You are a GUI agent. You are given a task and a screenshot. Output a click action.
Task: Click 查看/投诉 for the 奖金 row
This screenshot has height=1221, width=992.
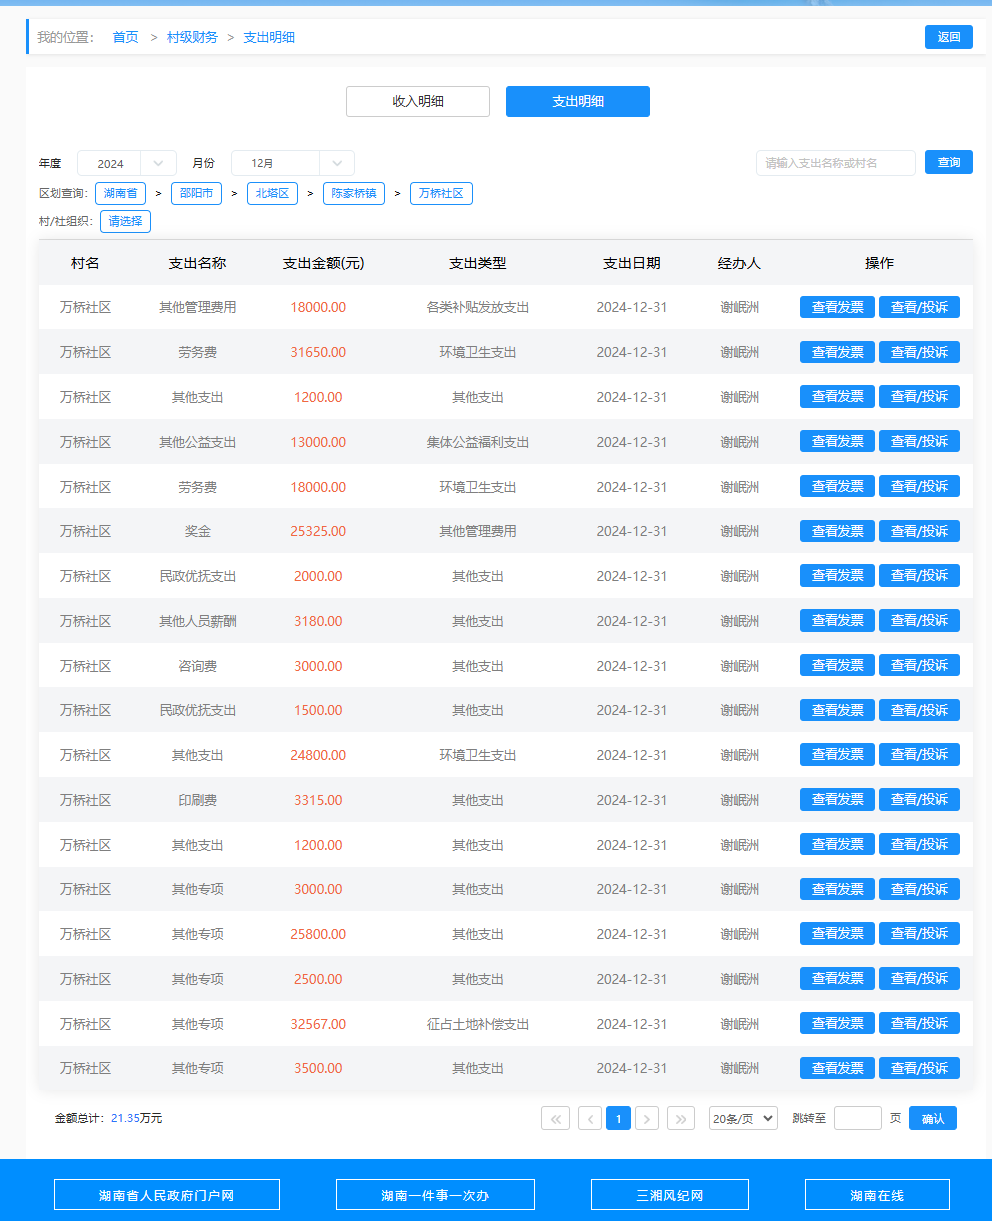pyautogui.click(x=919, y=531)
